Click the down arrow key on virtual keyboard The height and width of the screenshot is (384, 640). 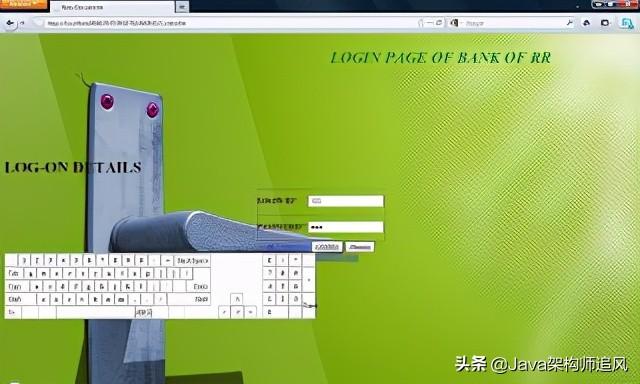point(237,313)
